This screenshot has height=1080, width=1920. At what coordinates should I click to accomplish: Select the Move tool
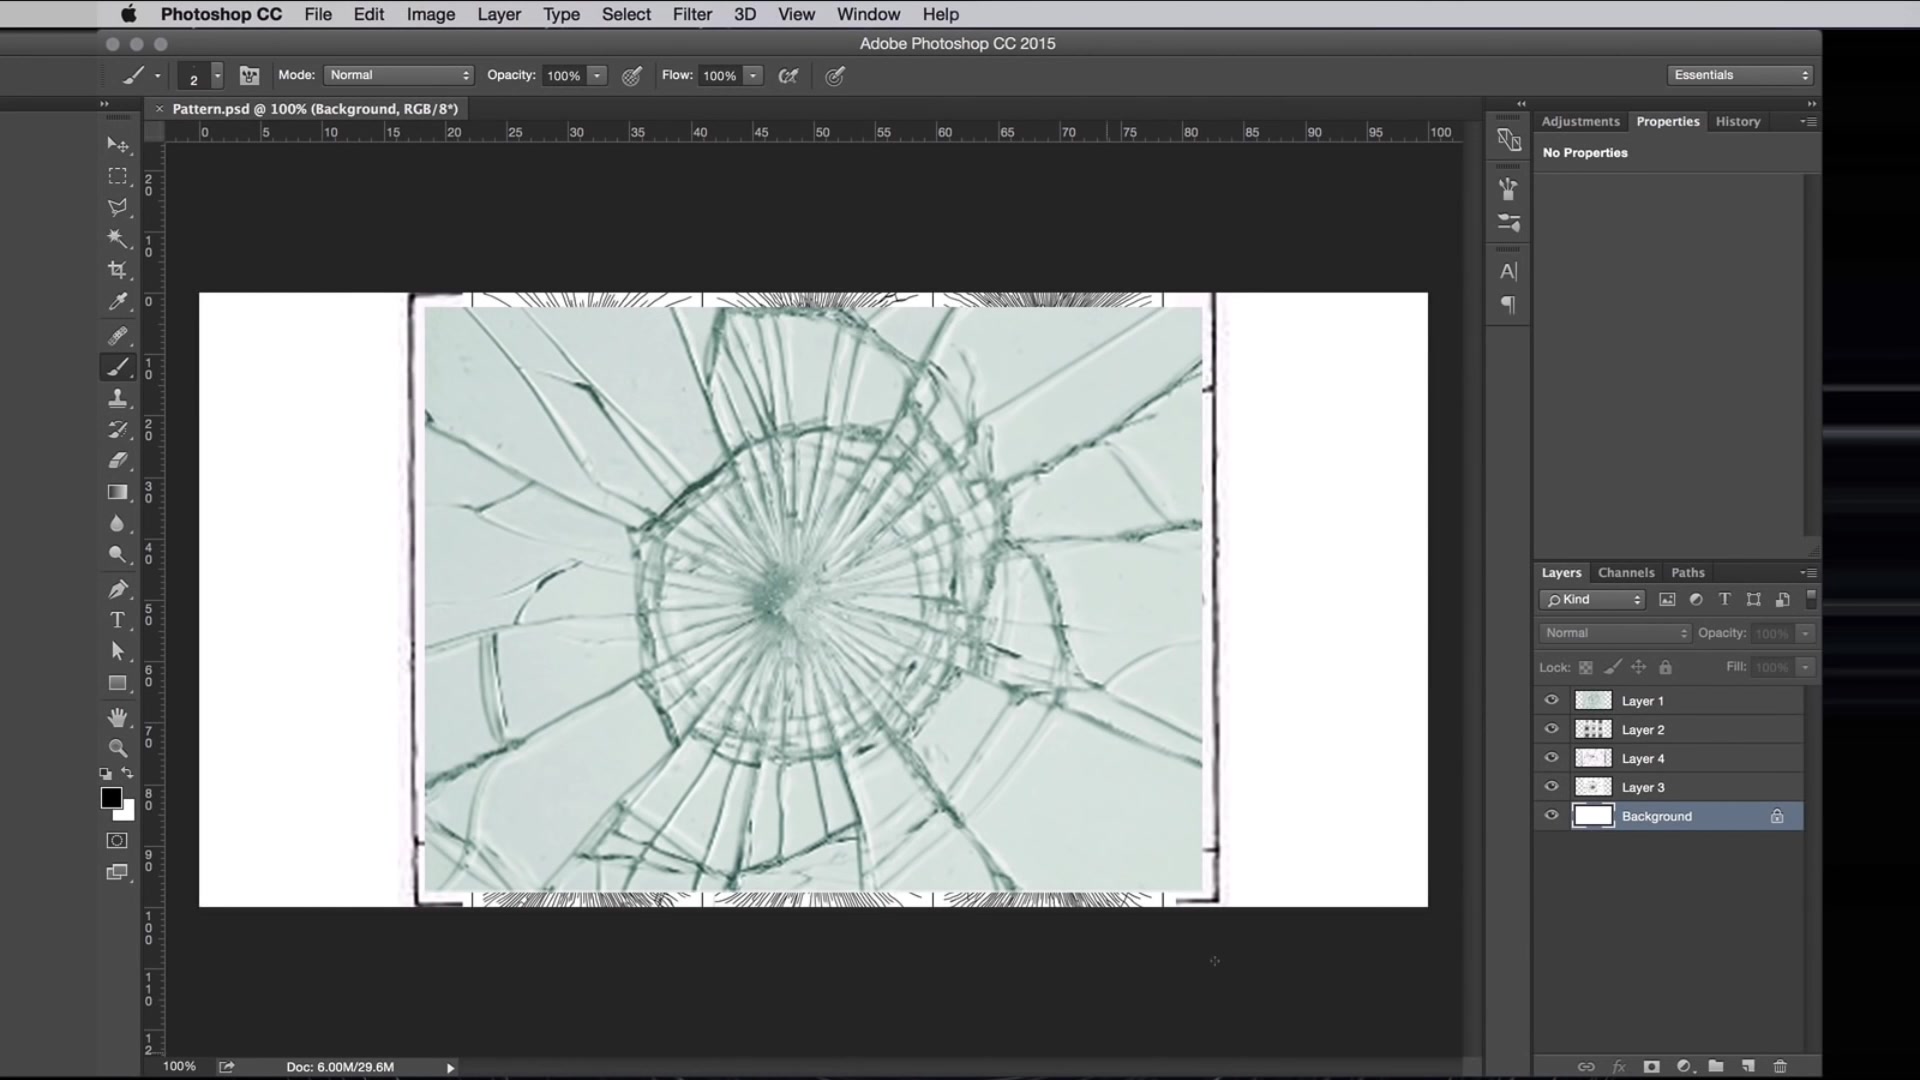pos(118,144)
